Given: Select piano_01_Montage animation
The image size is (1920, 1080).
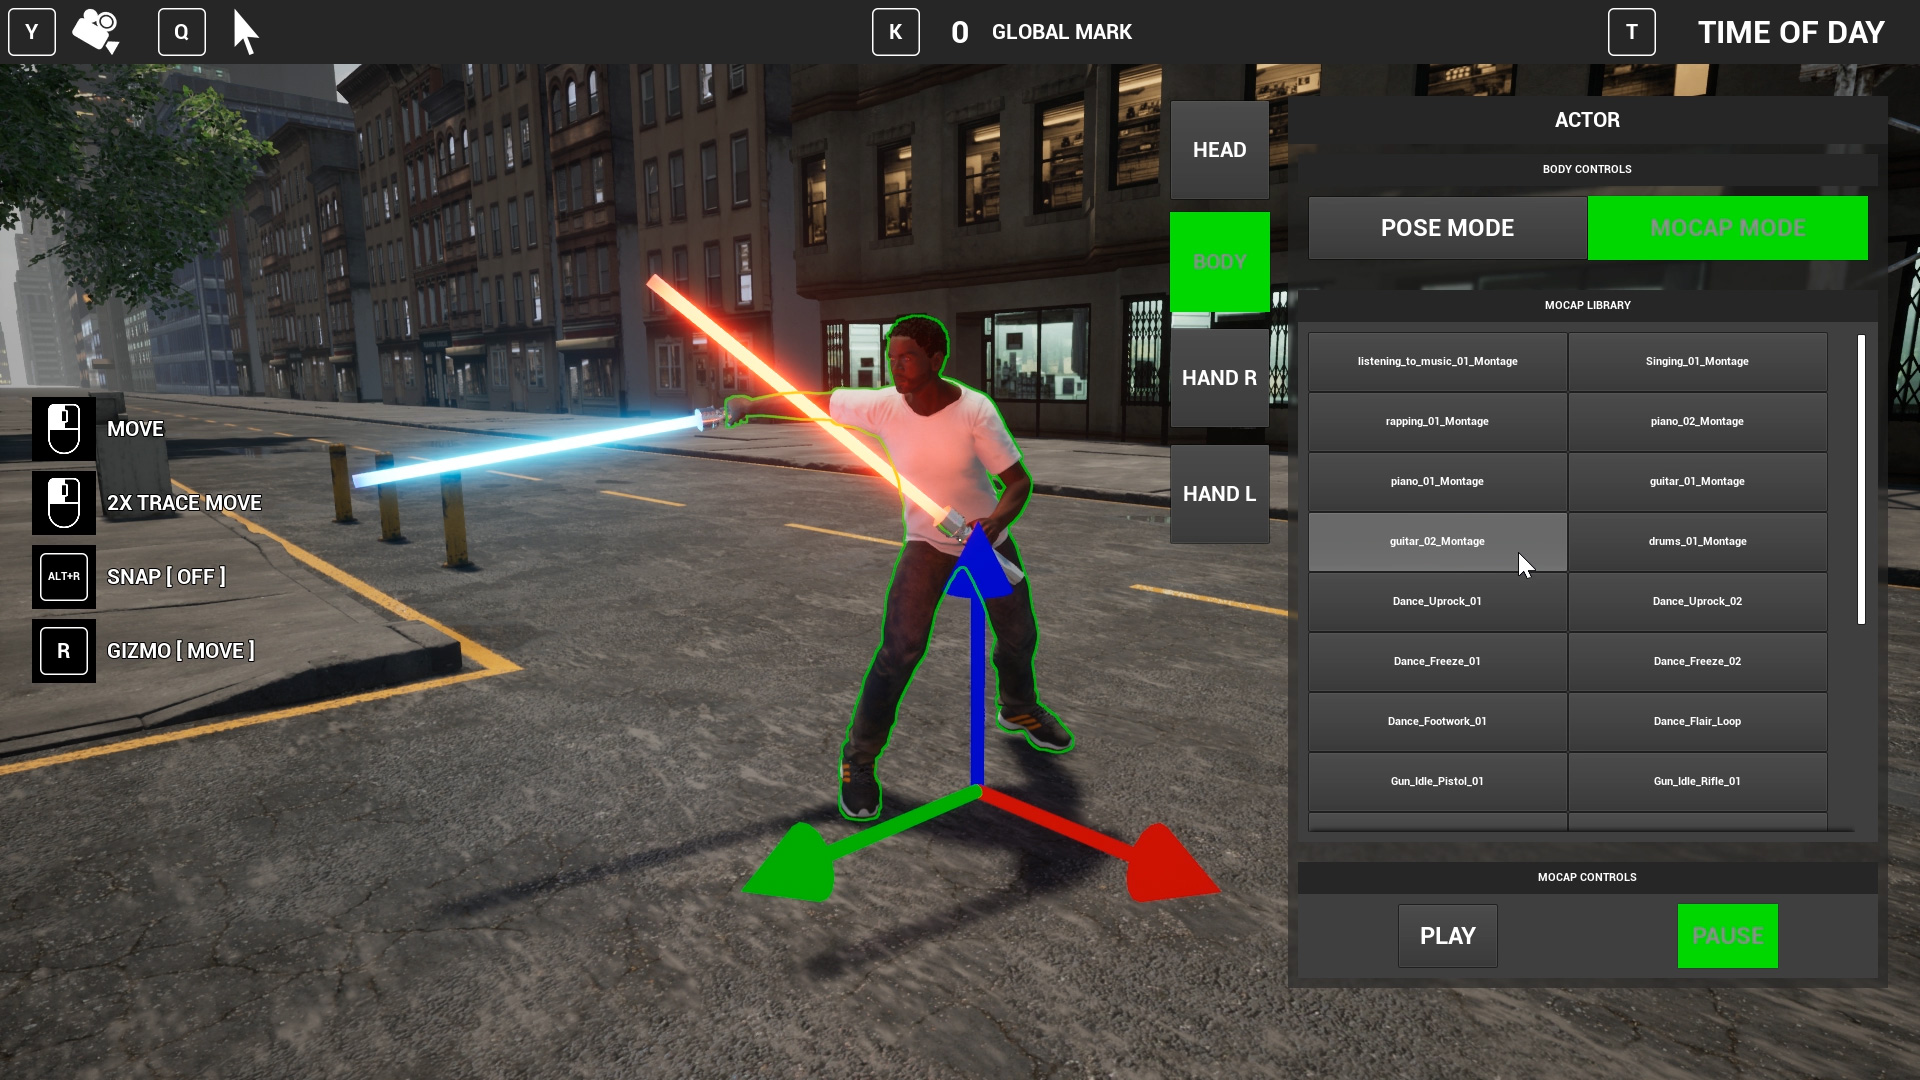Looking at the screenshot, I should (x=1437, y=482).
